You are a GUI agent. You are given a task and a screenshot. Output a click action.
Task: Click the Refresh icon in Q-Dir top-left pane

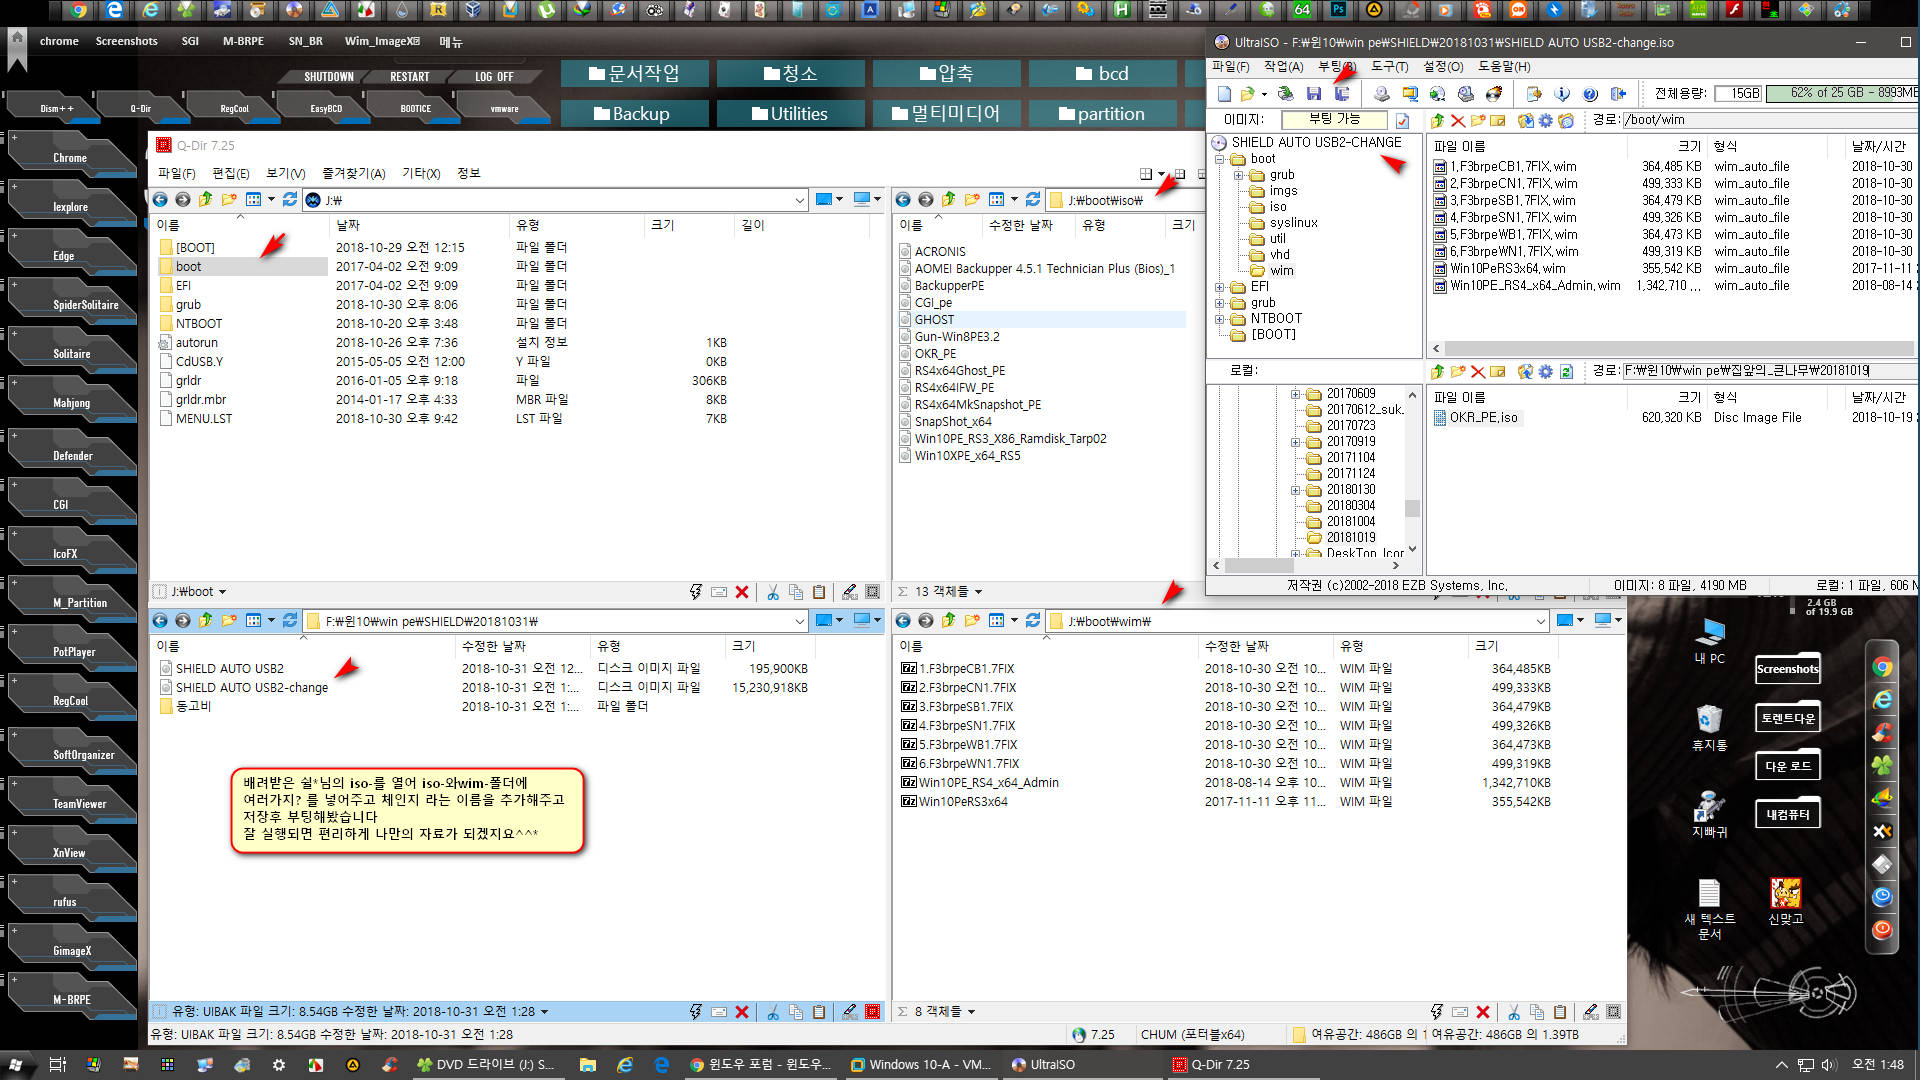coord(290,199)
